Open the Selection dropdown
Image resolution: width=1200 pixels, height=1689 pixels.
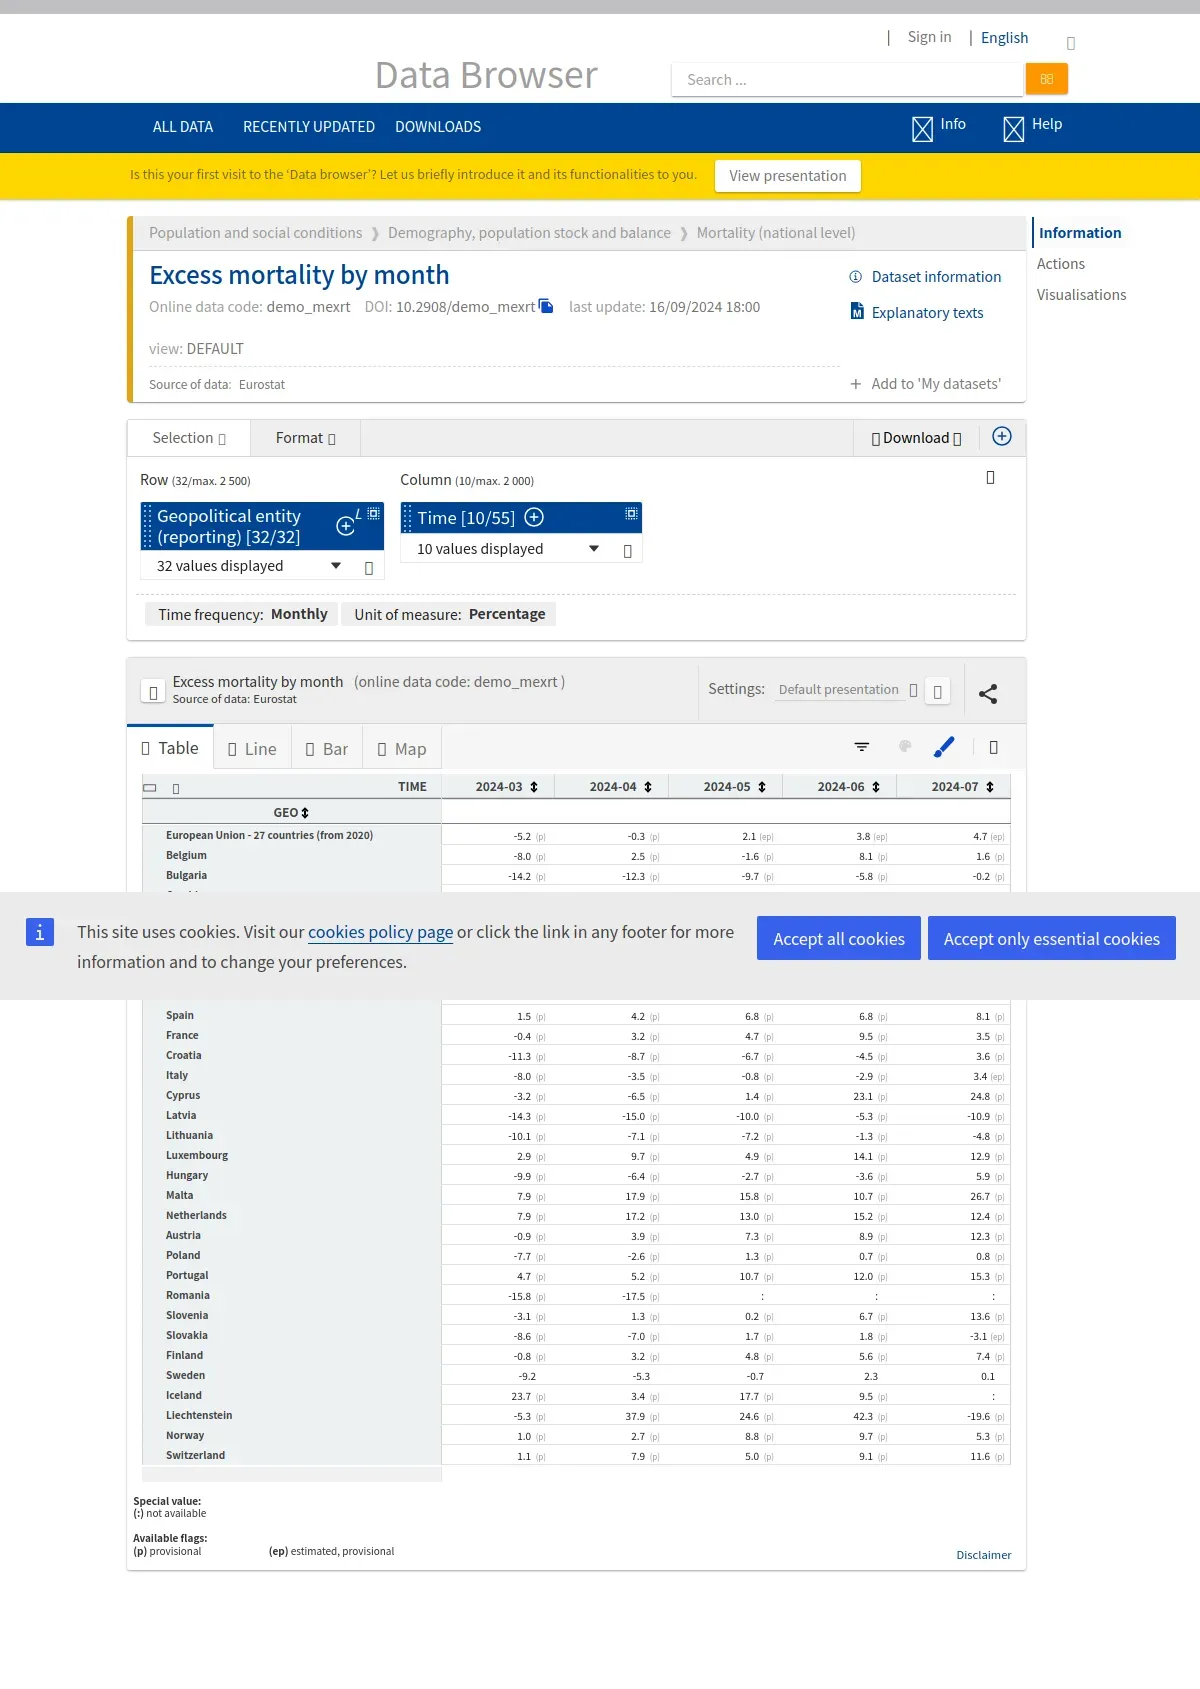(x=189, y=438)
